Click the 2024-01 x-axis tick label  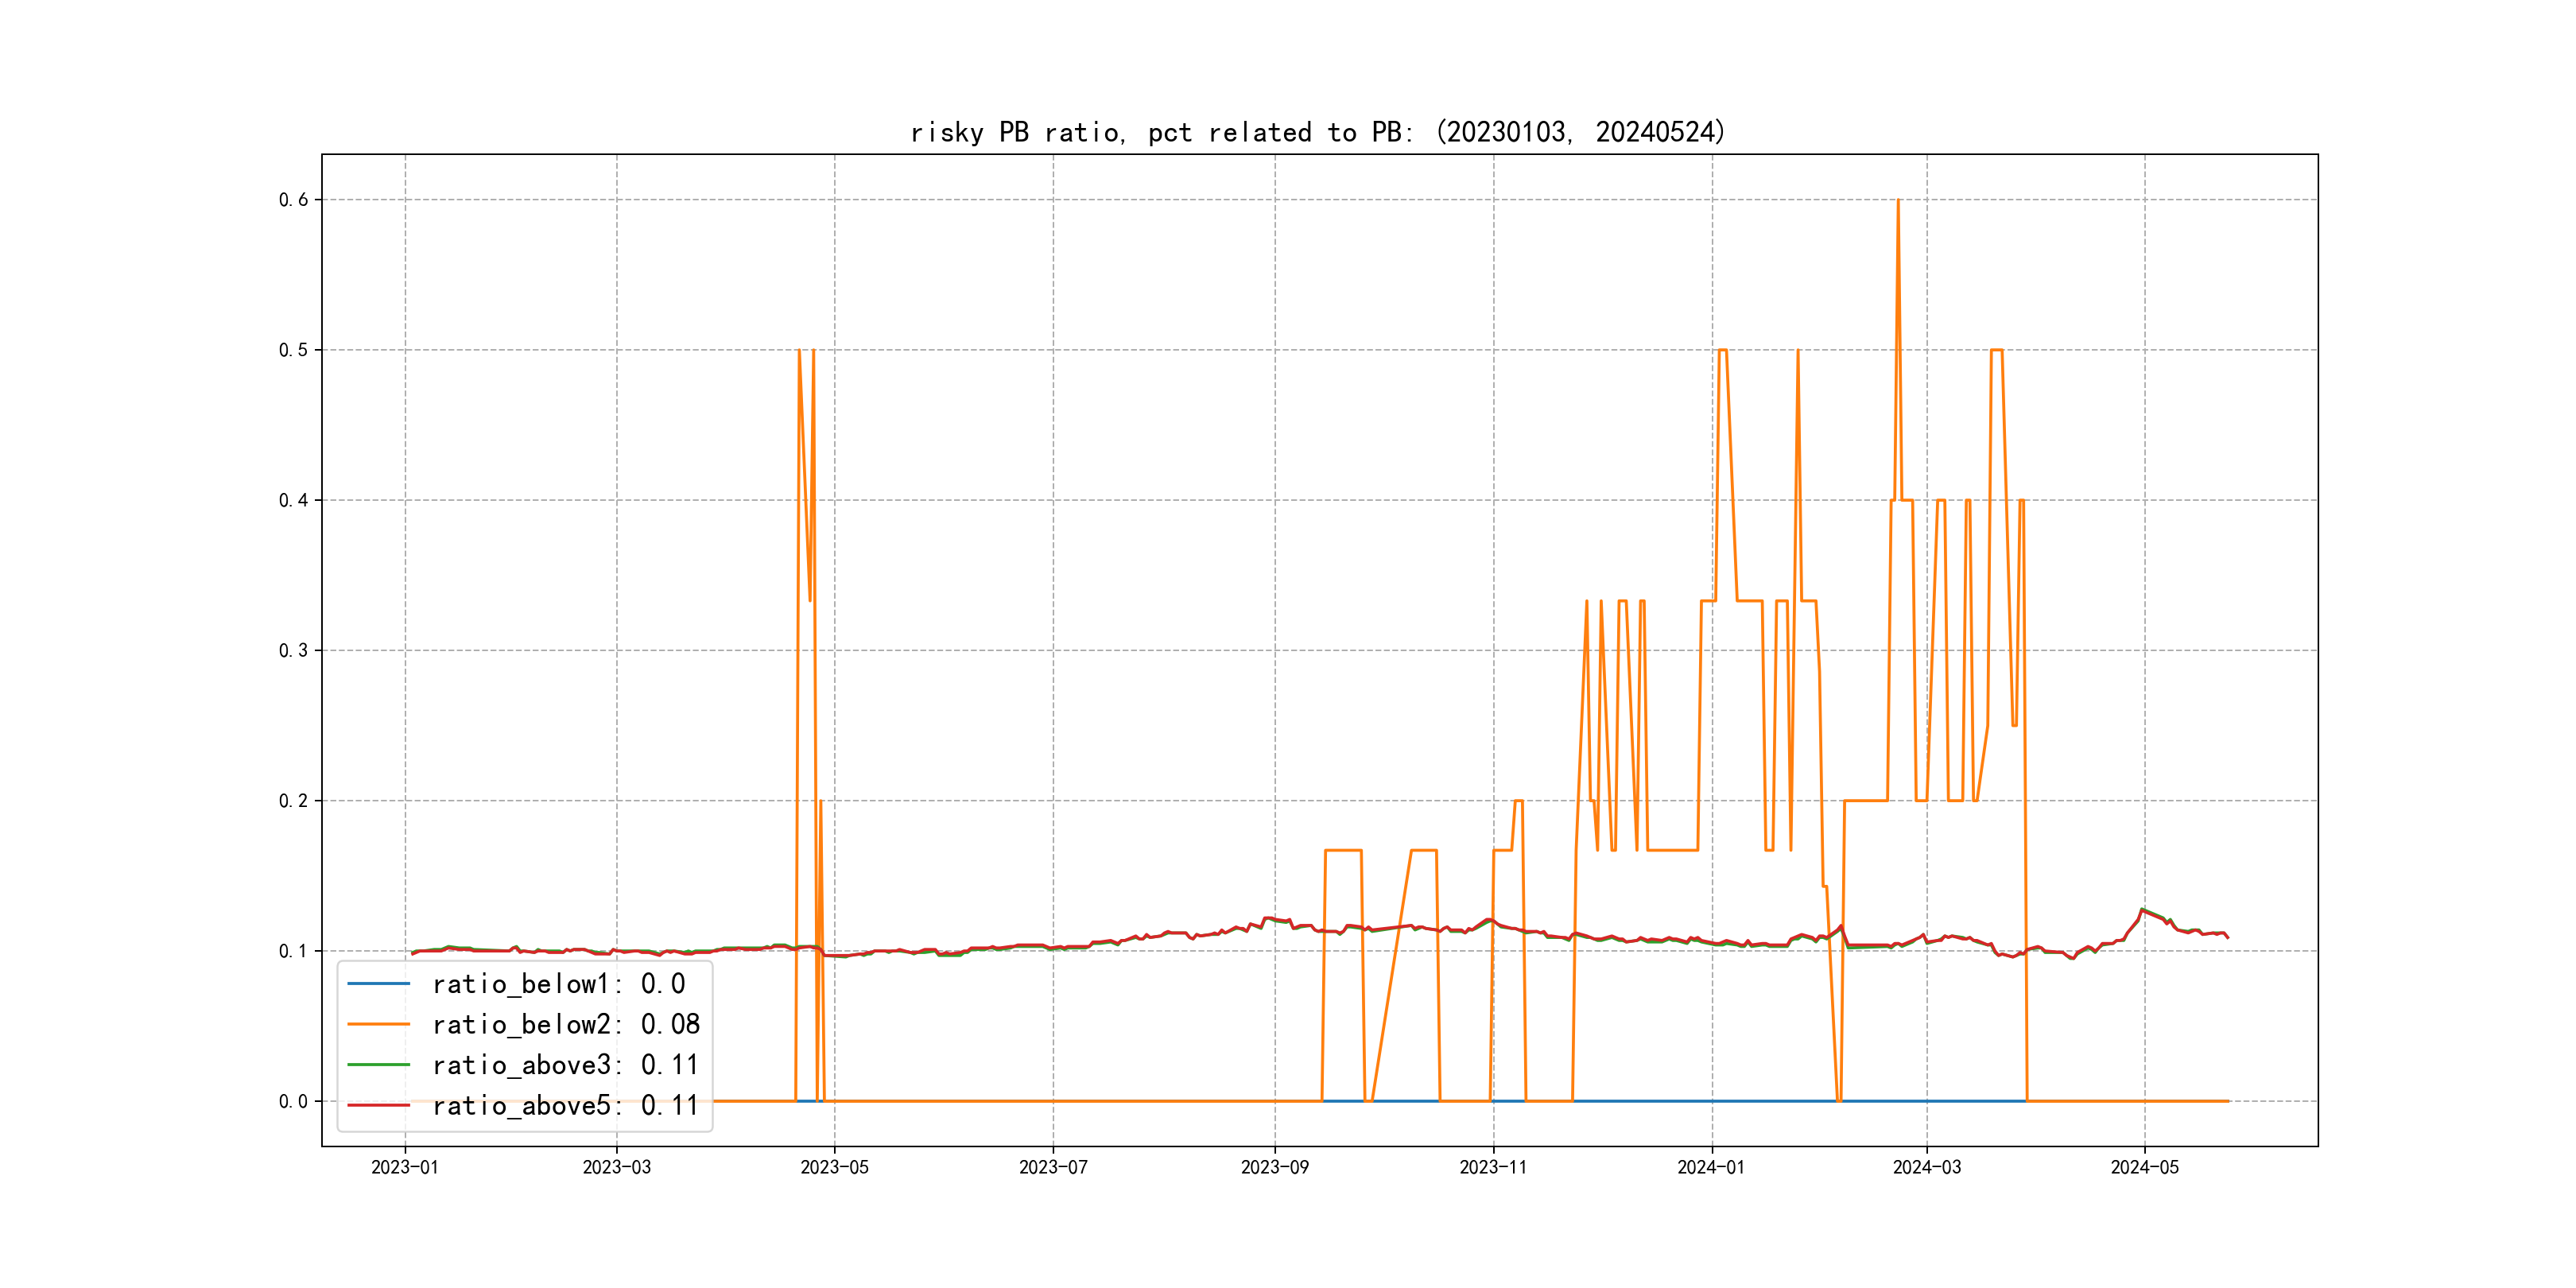(1711, 1167)
